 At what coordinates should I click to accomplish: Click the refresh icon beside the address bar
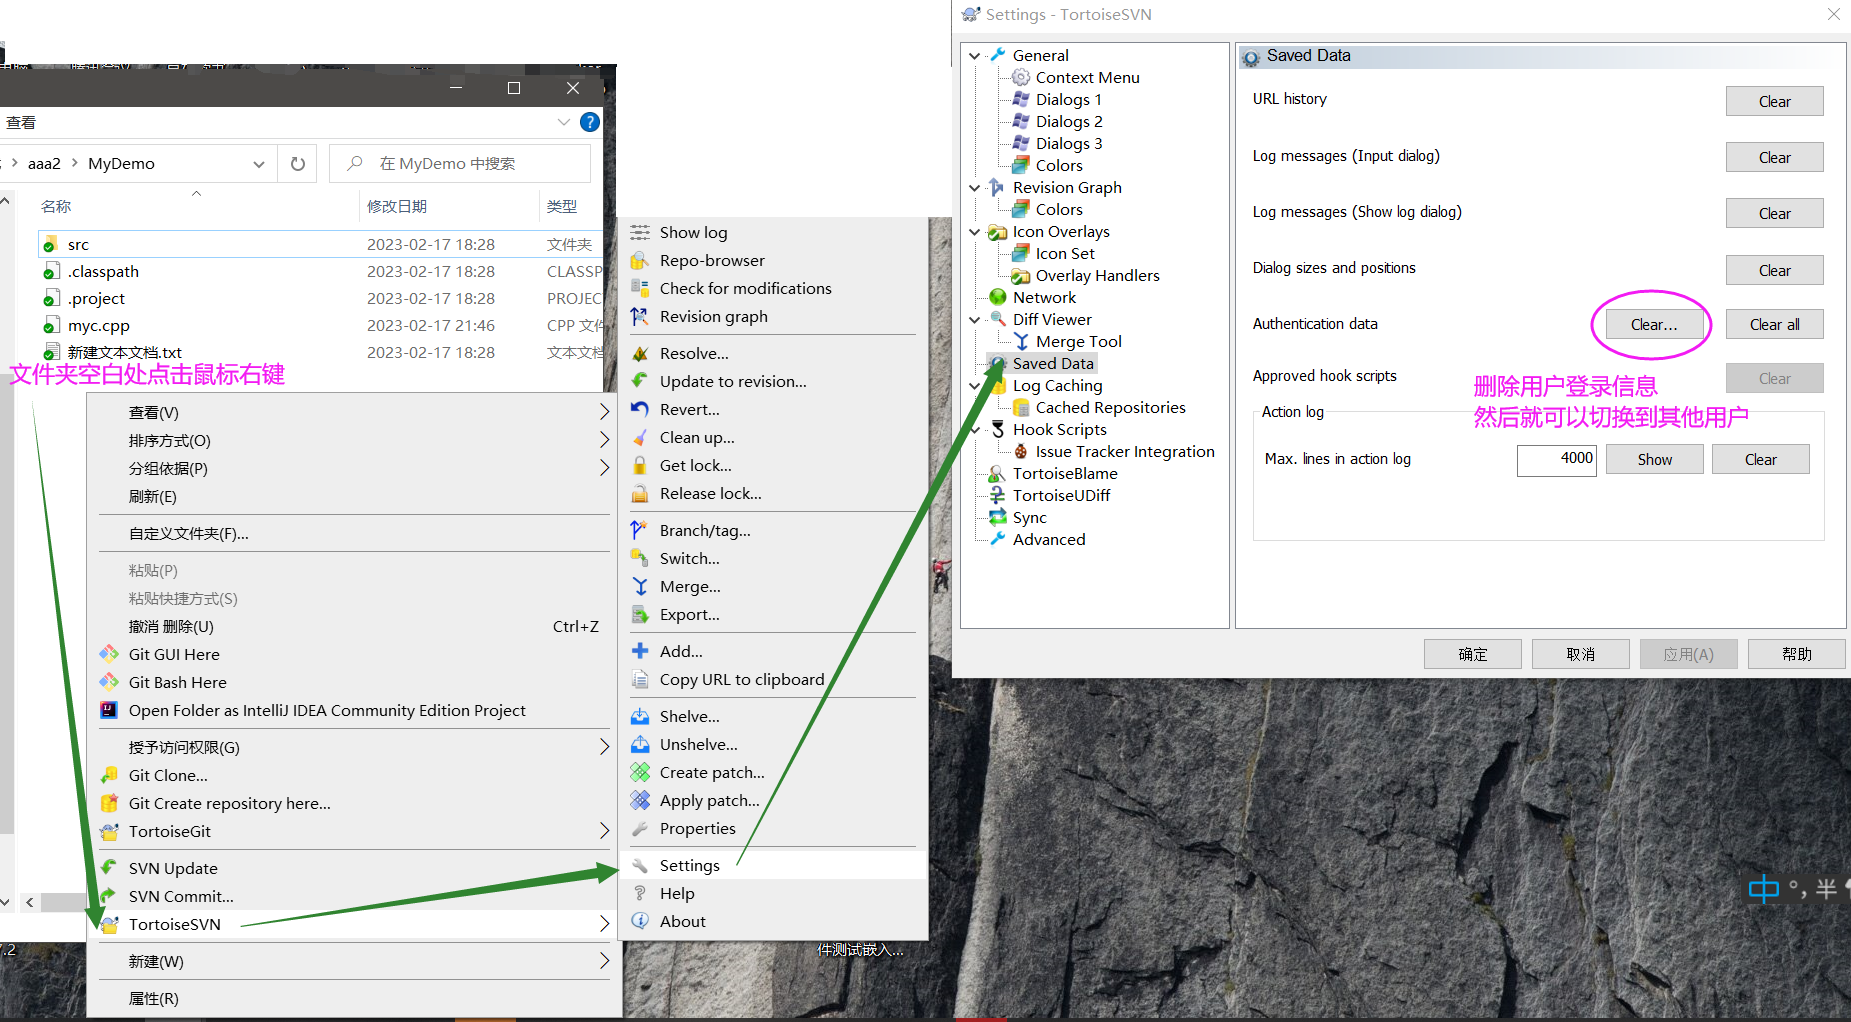(x=298, y=164)
